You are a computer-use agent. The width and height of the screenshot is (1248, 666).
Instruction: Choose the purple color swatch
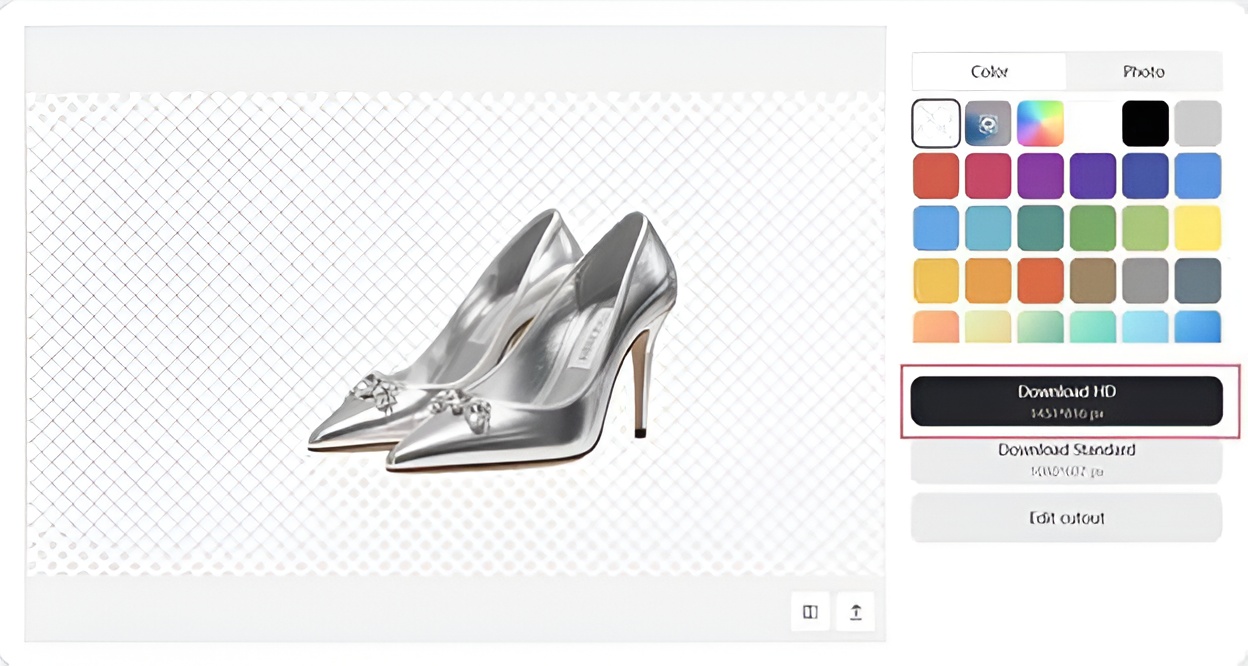1040,176
